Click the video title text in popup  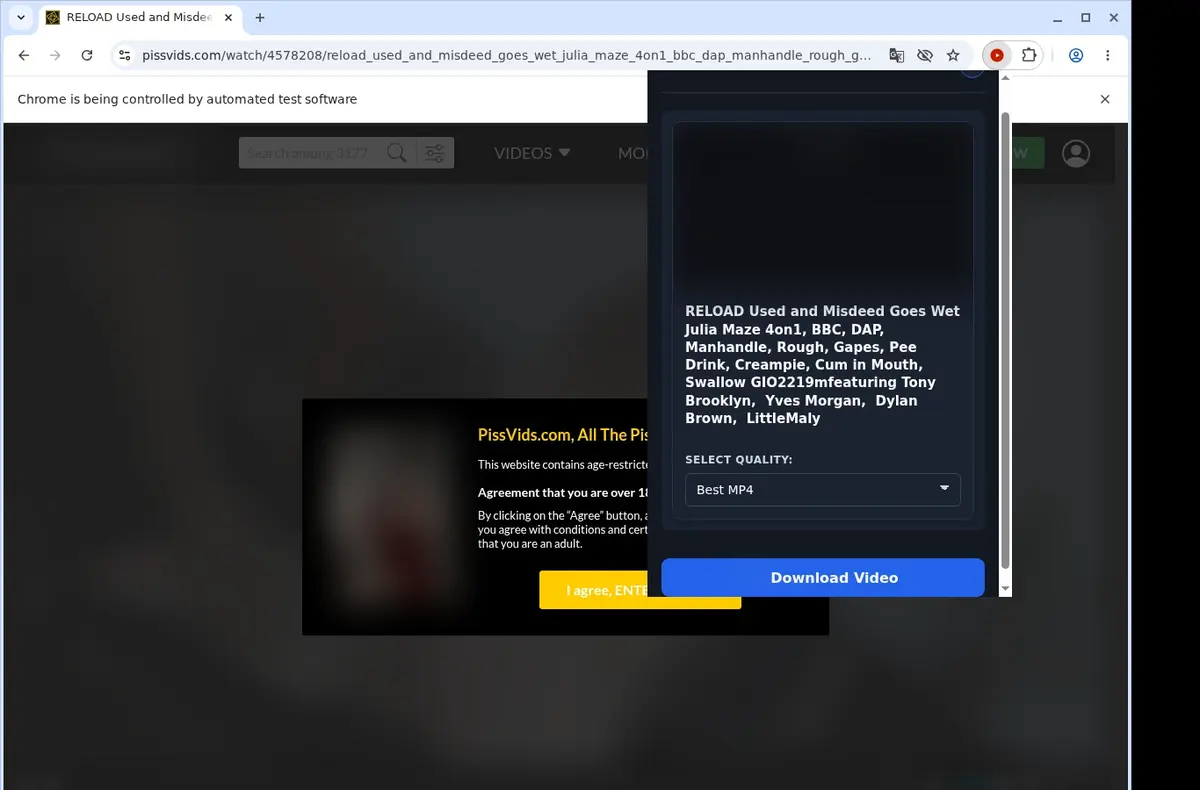822,365
